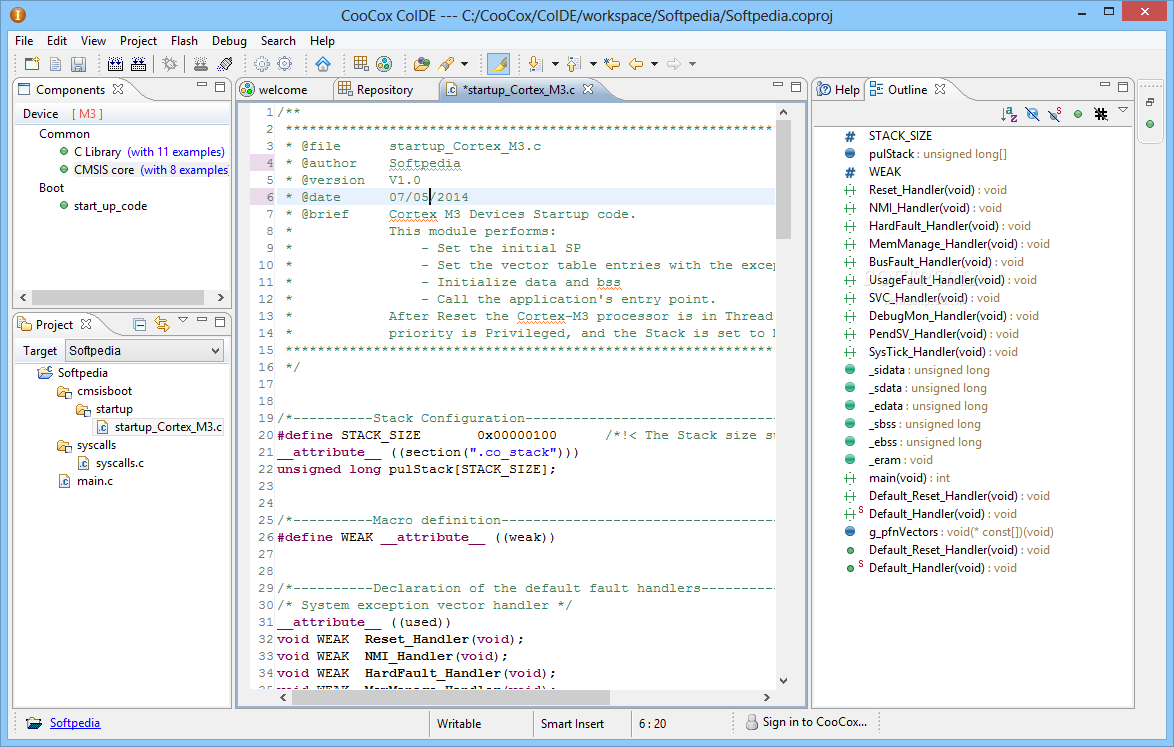Screen dimensions: 1174x747
Task: Open the Back history dropdown arrow
Action: point(654,64)
